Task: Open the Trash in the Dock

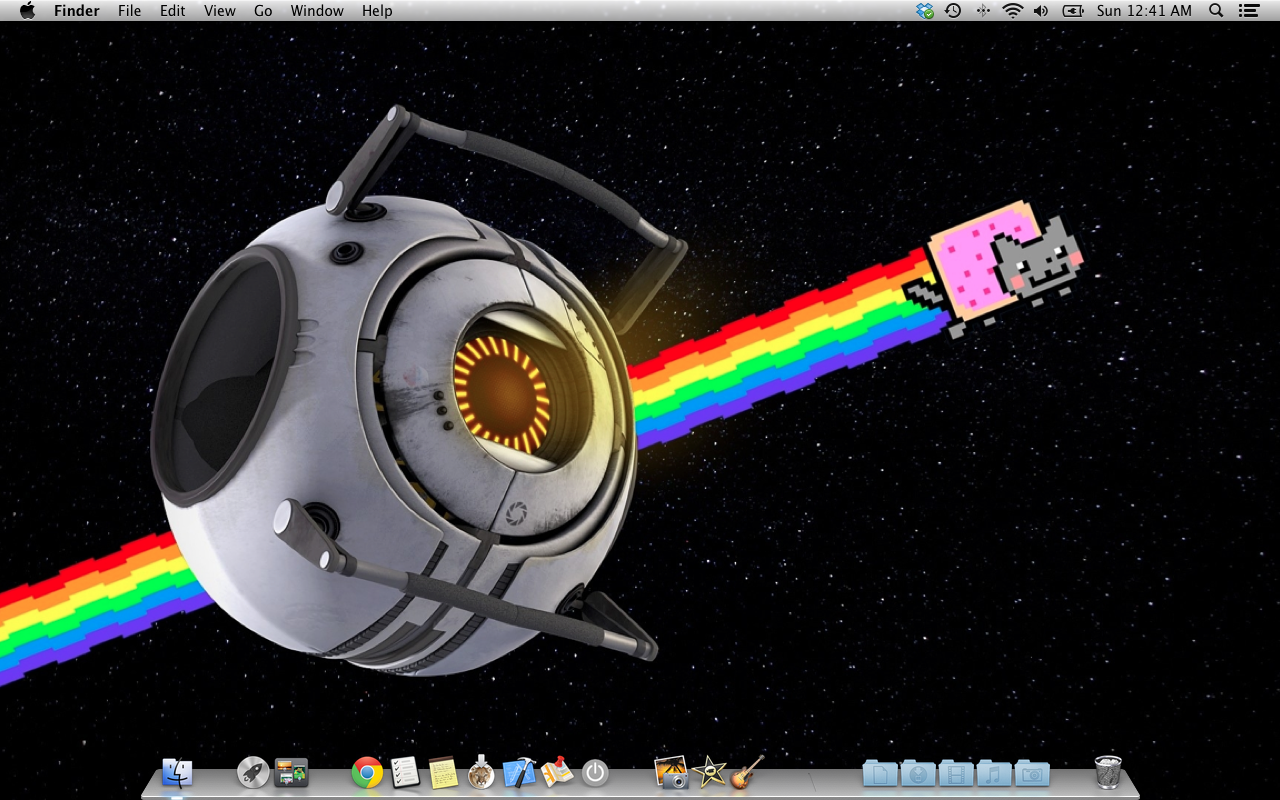Action: pos(1108,772)
